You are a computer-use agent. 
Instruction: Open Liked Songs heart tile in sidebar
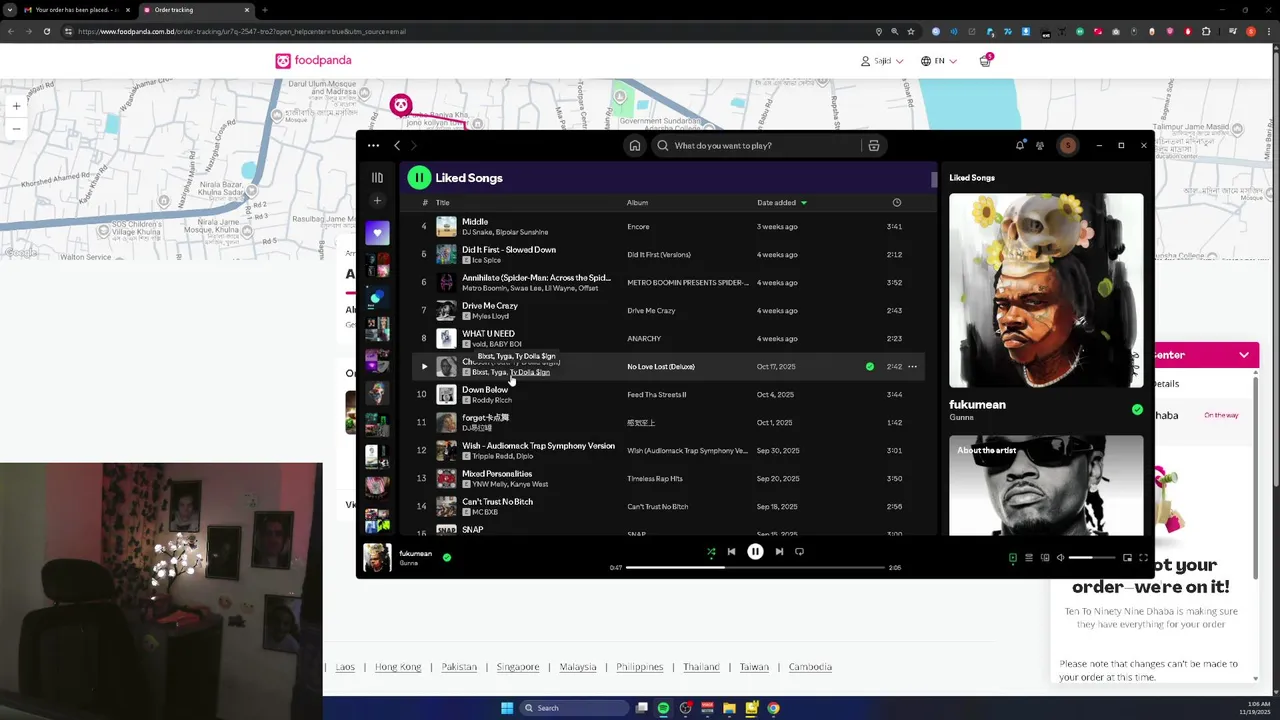click(x=377, y=233)
